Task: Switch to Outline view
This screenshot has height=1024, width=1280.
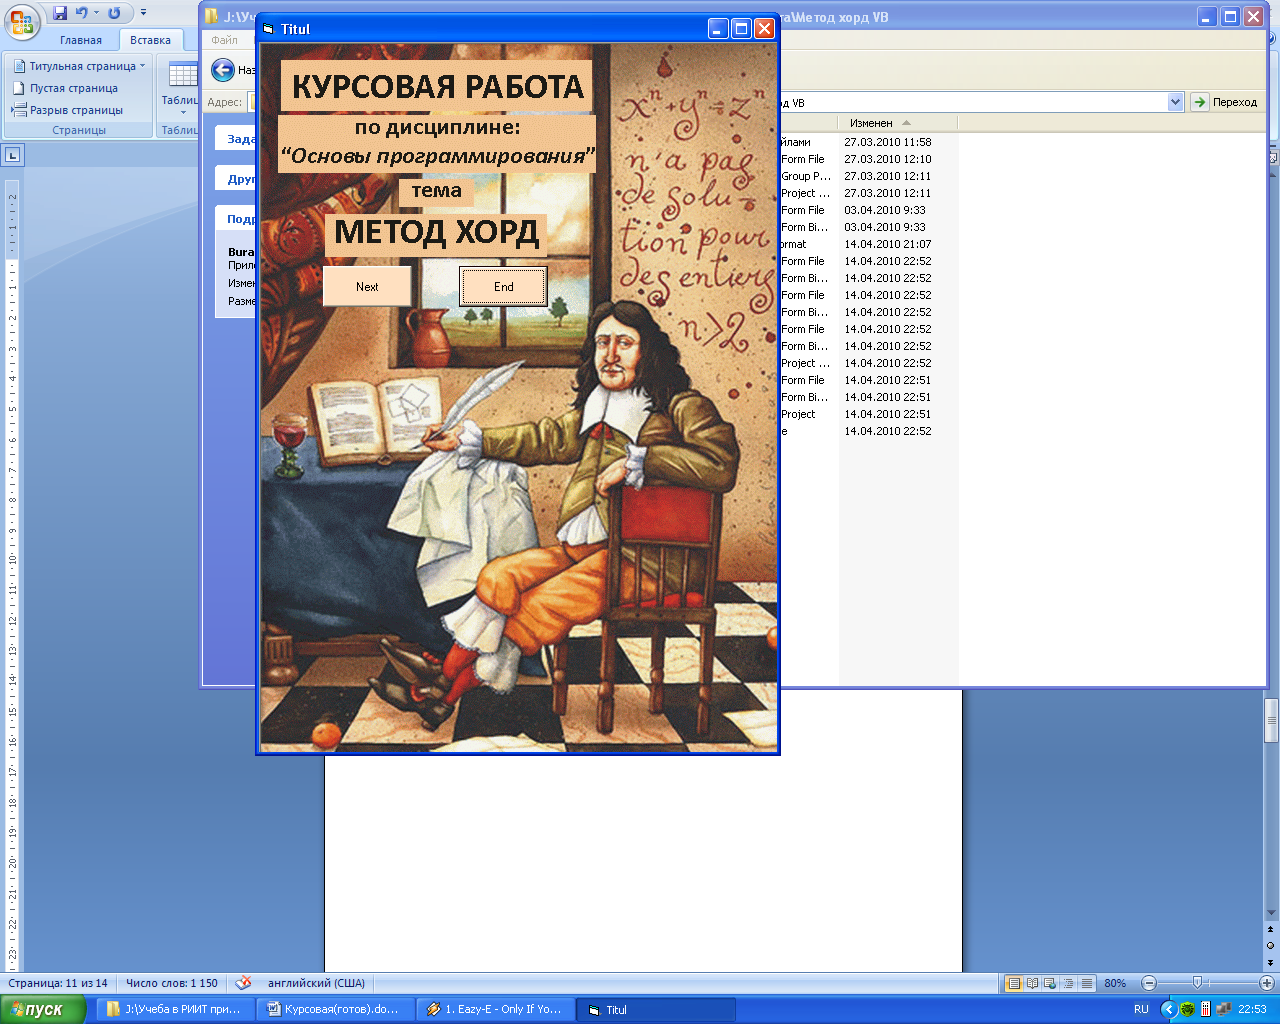Action: [x=1068, y=983]
